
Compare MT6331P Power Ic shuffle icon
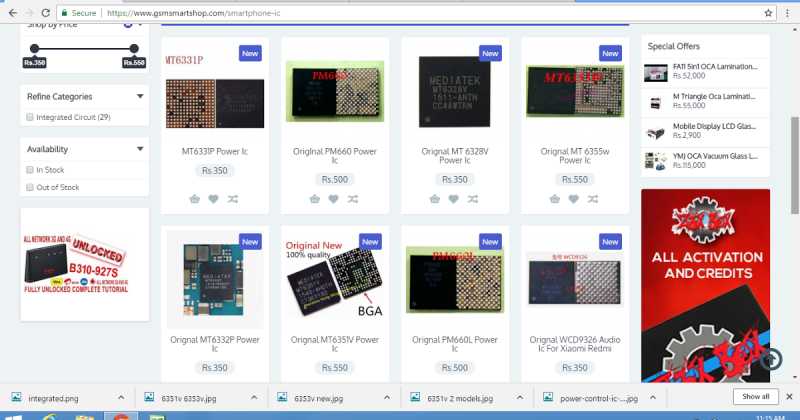[x=233, y=199]
